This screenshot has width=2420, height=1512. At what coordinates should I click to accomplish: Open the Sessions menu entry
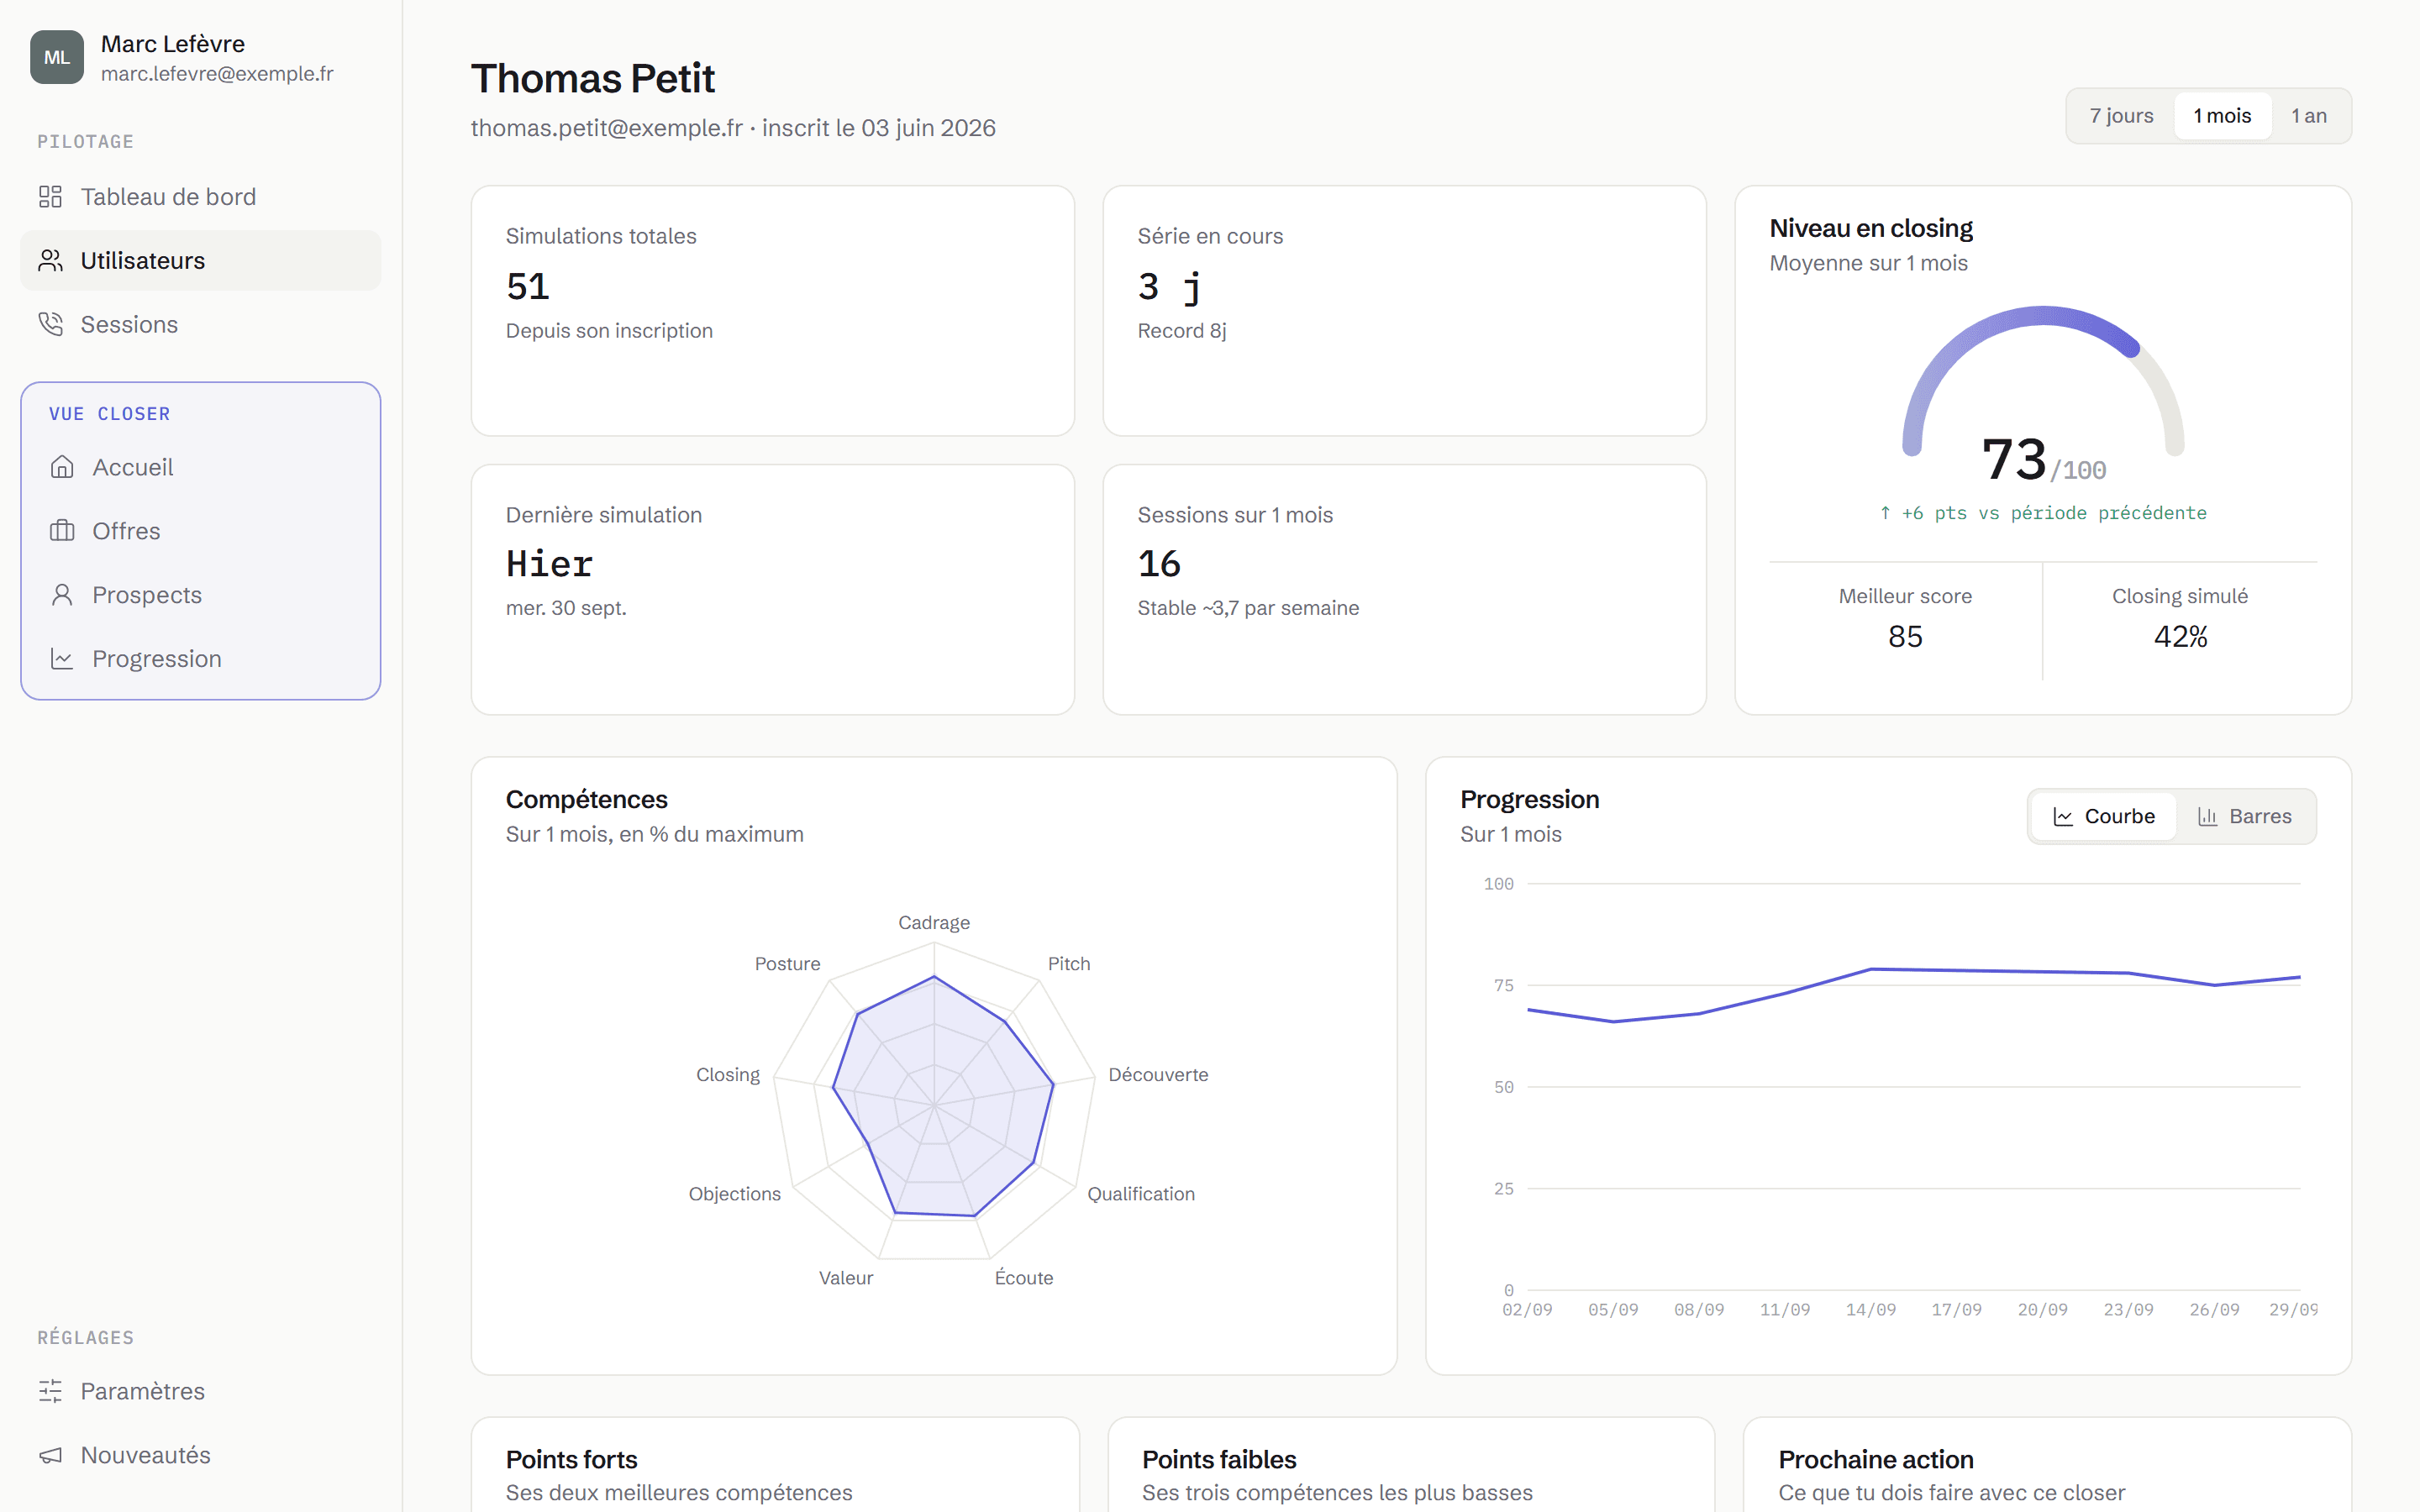[x=200, y=325]
